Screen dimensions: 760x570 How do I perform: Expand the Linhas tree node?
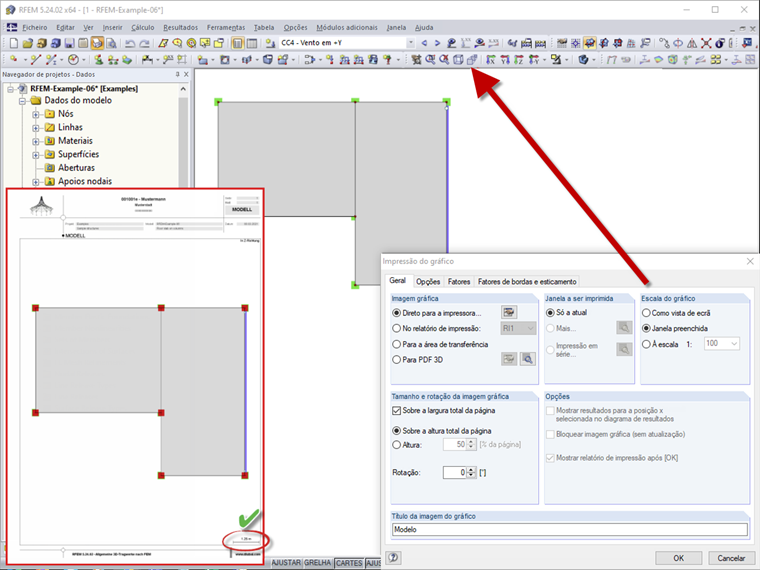[36, 128]
